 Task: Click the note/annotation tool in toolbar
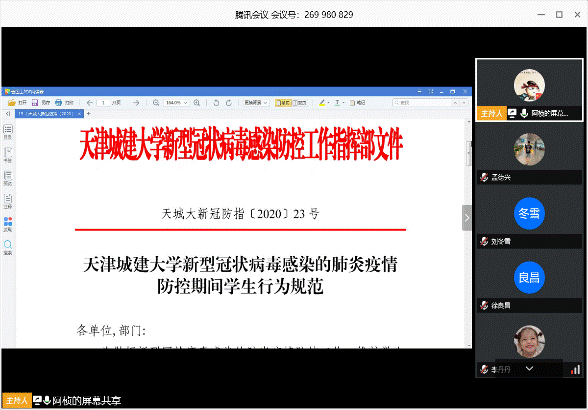[x=357, y=102]
